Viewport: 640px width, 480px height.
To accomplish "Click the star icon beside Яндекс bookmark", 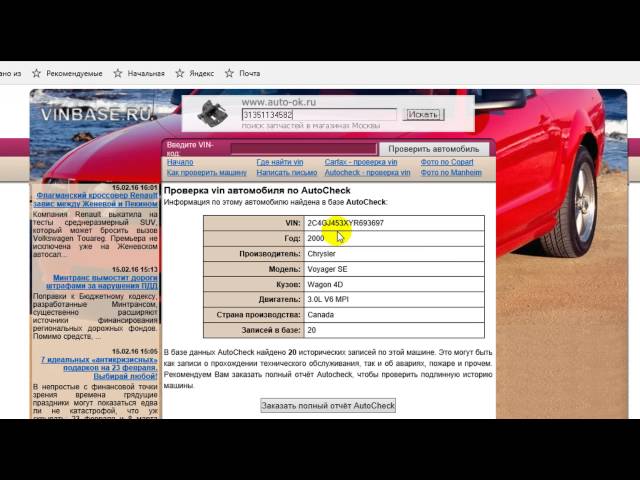I will (179, 73).
